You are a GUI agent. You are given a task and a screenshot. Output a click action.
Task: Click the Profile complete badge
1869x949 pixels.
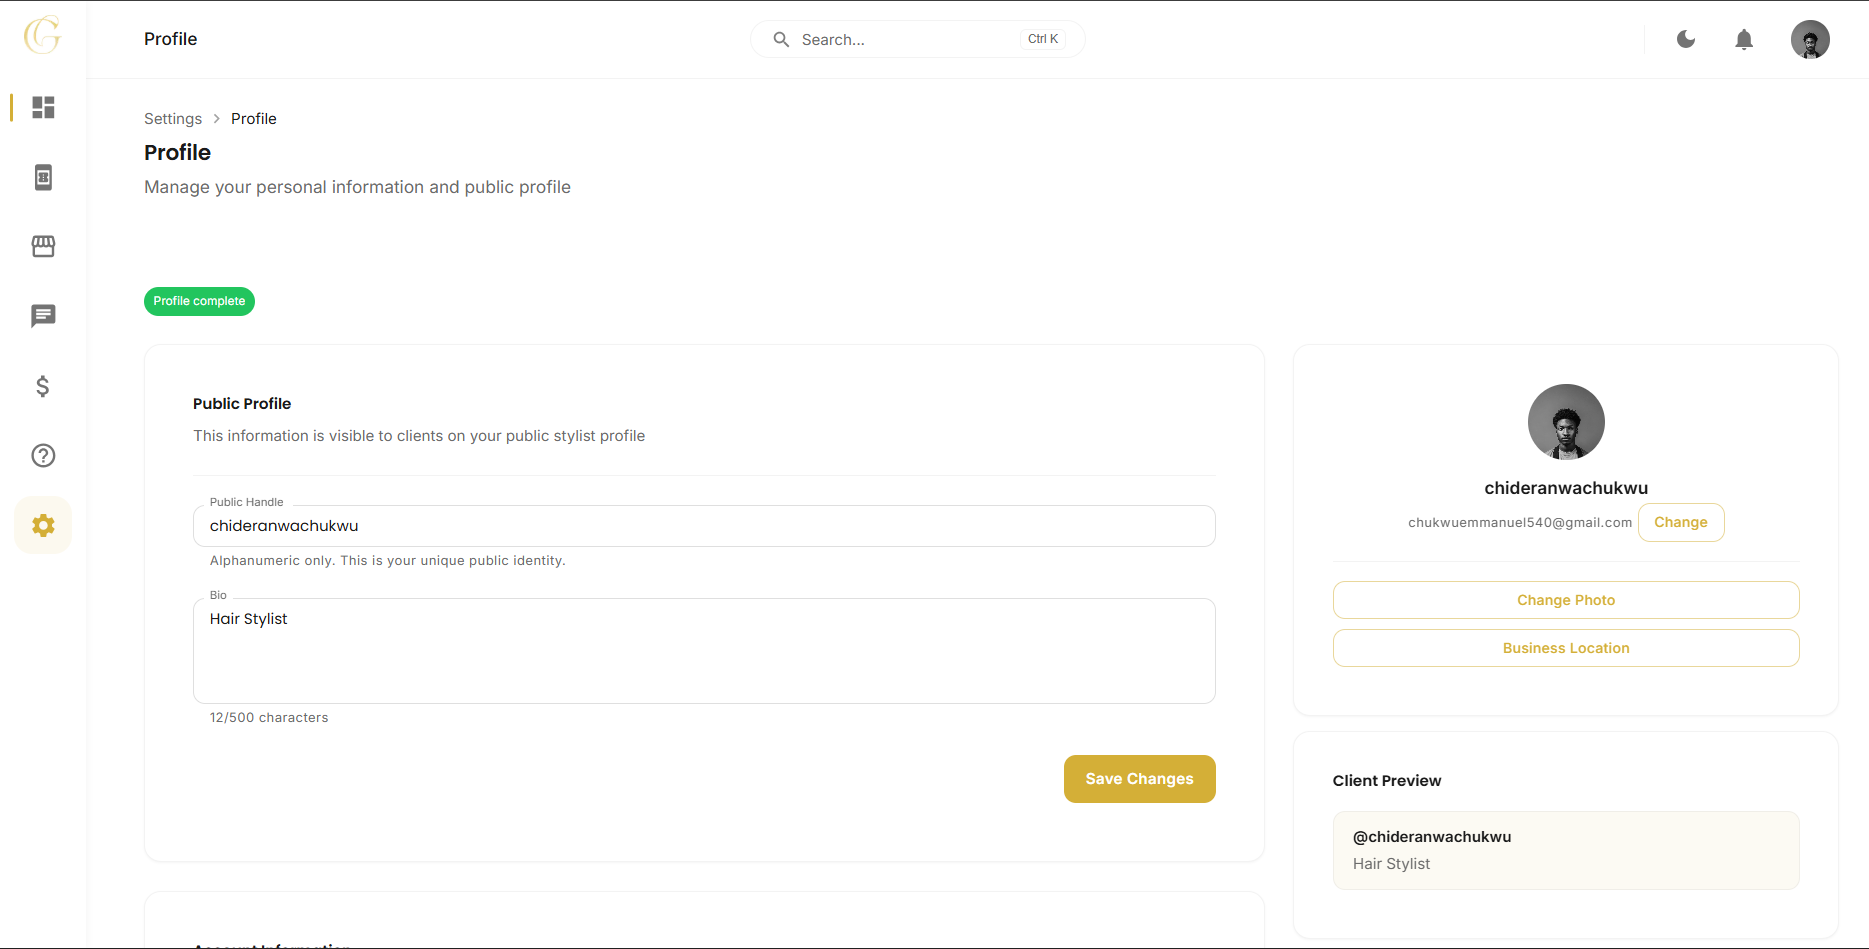199,301
